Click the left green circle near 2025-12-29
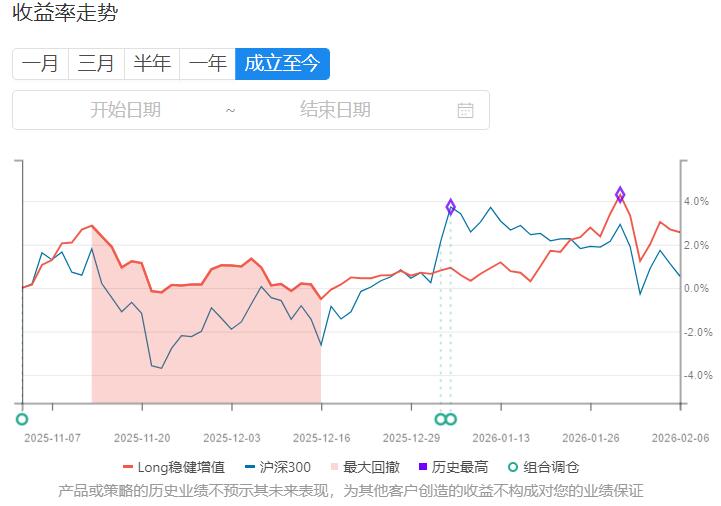 click(440, 419)
